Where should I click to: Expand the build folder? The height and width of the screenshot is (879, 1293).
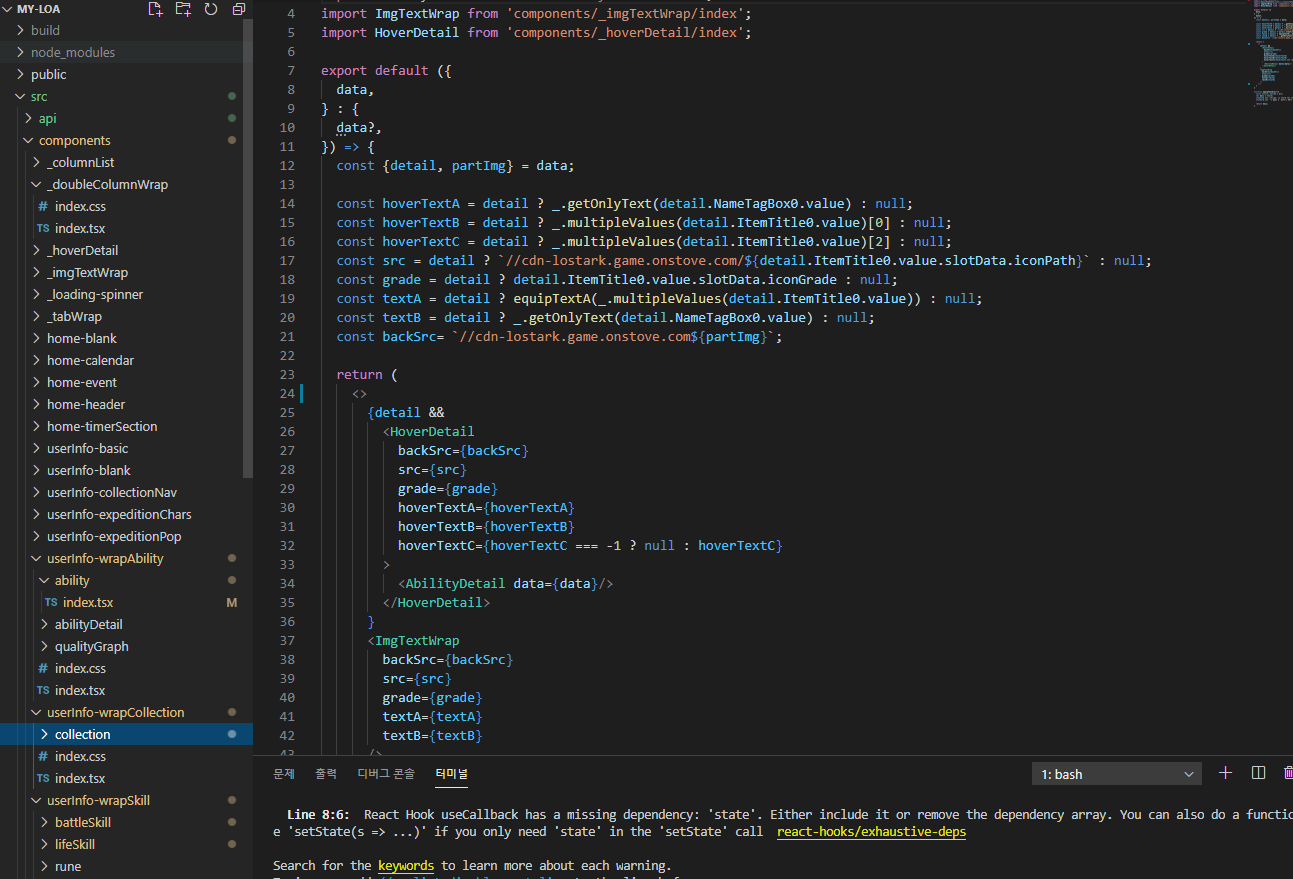click(x=124, y=30)
